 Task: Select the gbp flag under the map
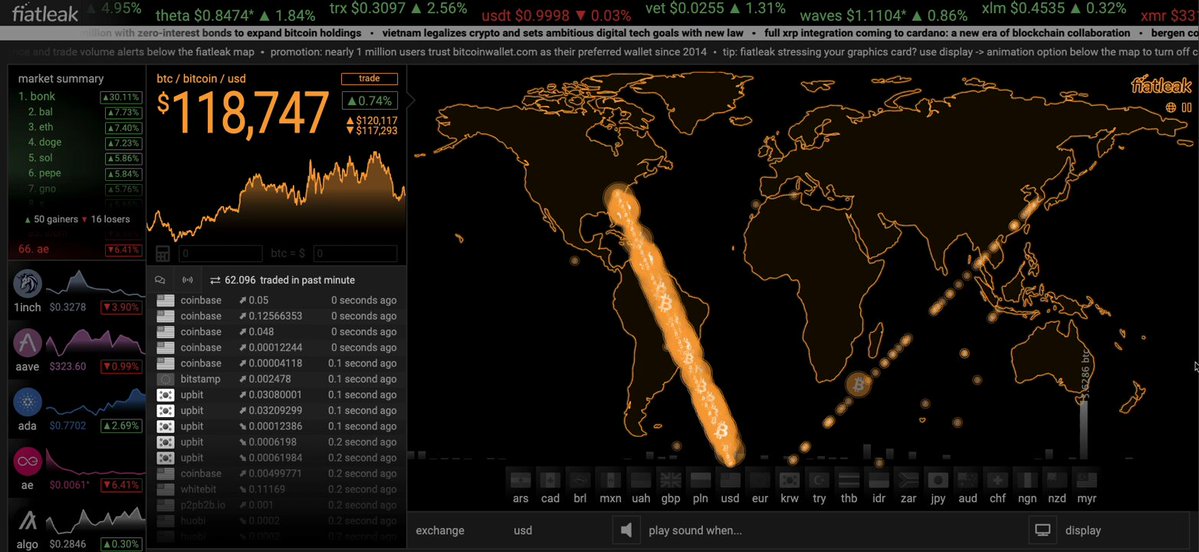pos(671,480)
